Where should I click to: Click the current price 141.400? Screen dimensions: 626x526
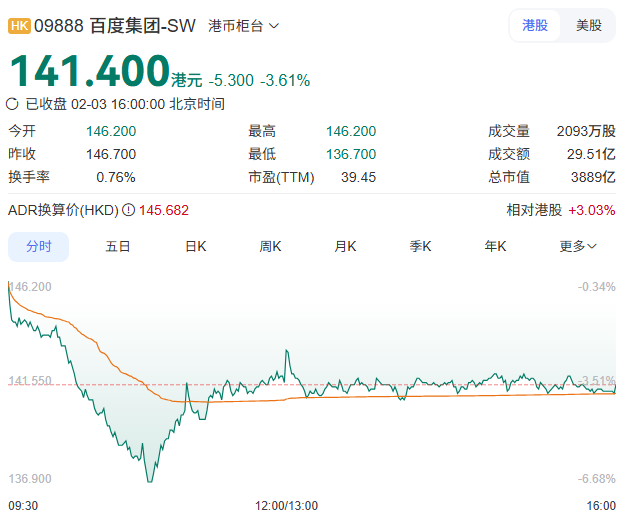pyautogui.click(x=90, y=71)
